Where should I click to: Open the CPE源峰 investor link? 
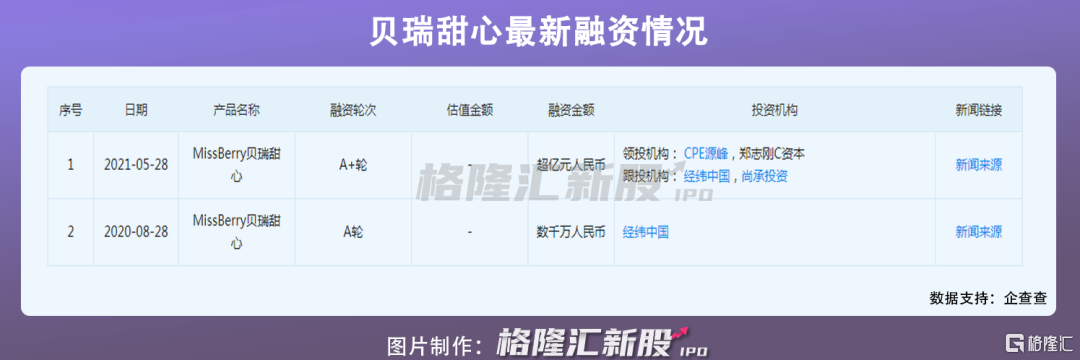click(x=706, y=153)
